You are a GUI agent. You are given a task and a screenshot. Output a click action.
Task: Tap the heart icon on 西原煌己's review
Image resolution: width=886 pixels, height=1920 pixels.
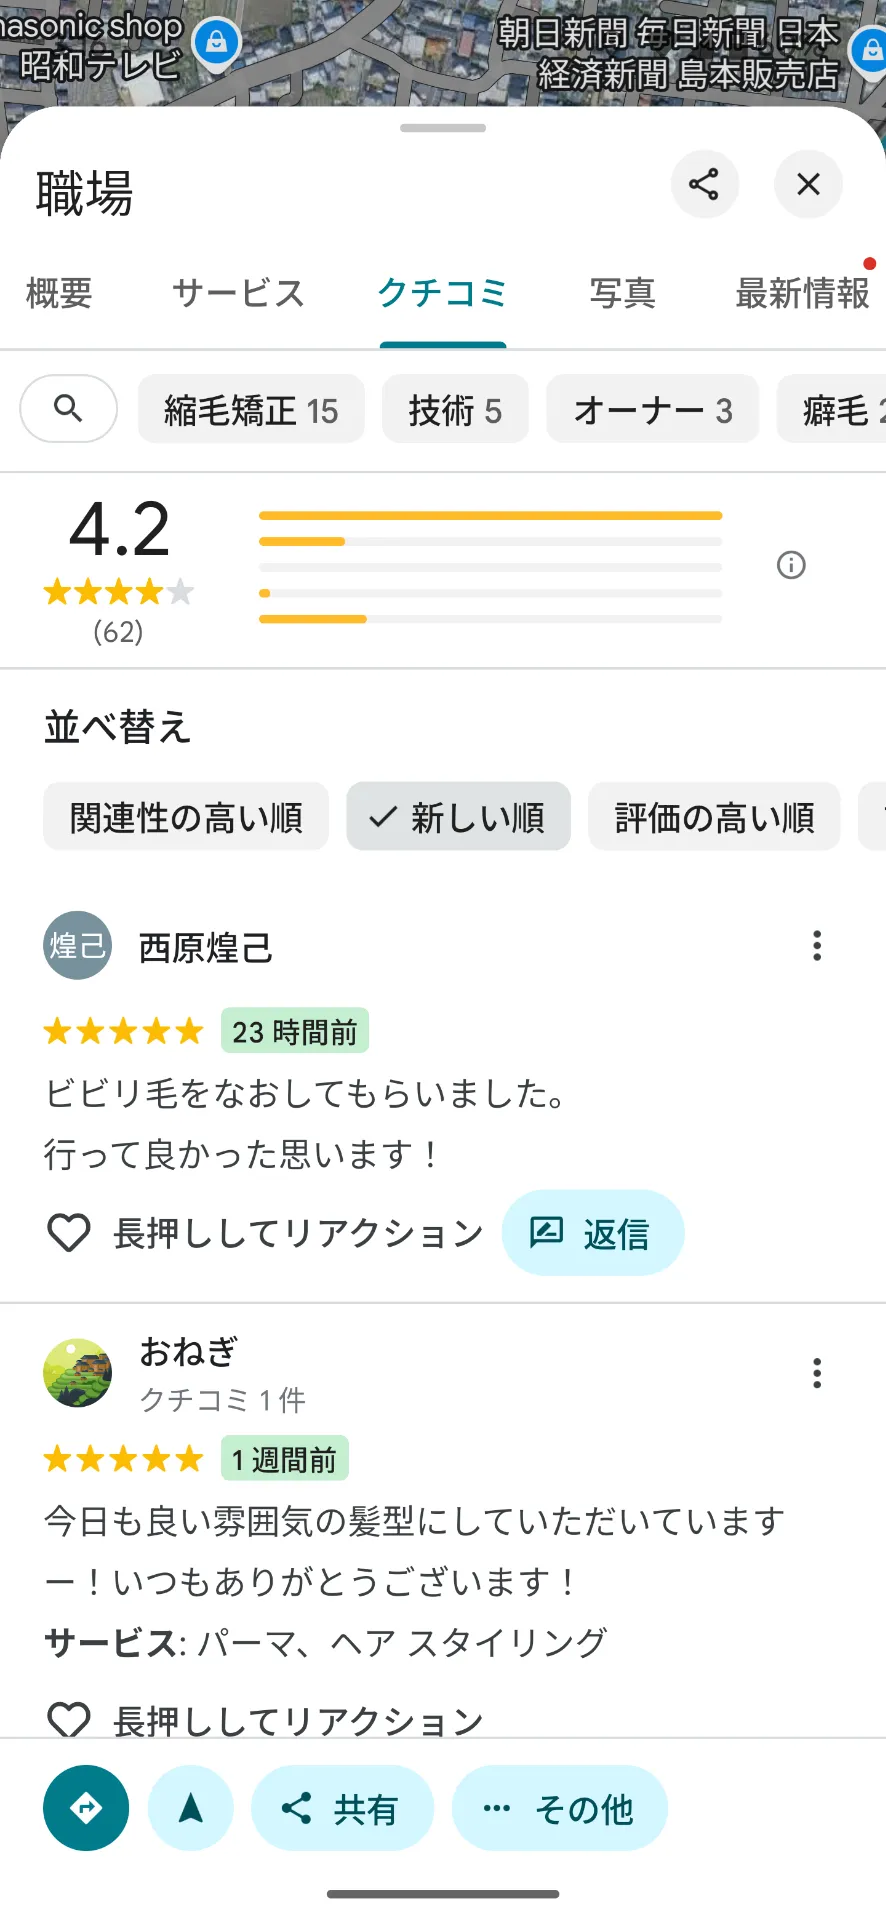point(69,1233)
